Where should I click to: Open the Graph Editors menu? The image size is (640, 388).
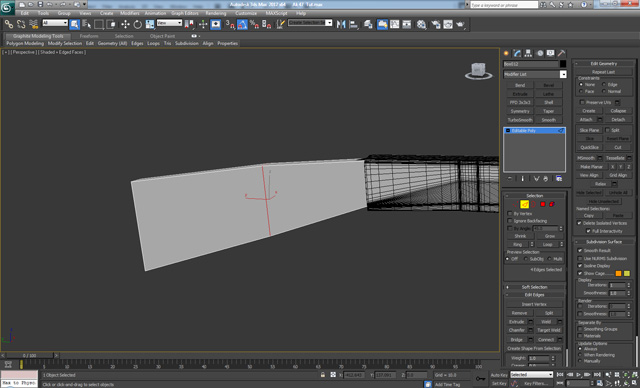[184, 13]
